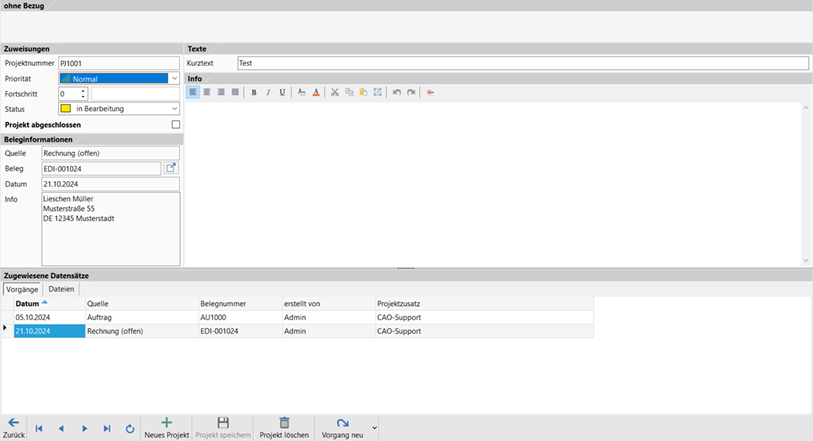Switch to the Dateien tab
813x441 pixels.
(x=61, y=289)
